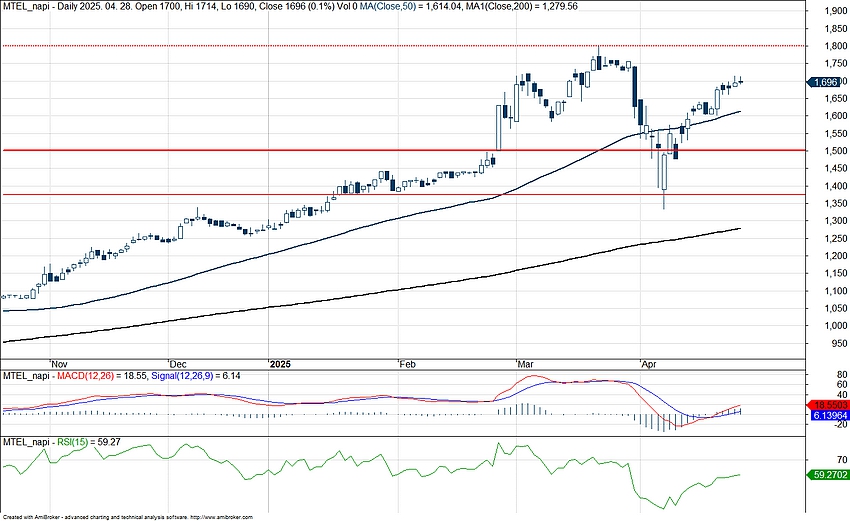Click the 950 price axis label
The width and height of the screenshot is (850, 521).
[838, 343]
